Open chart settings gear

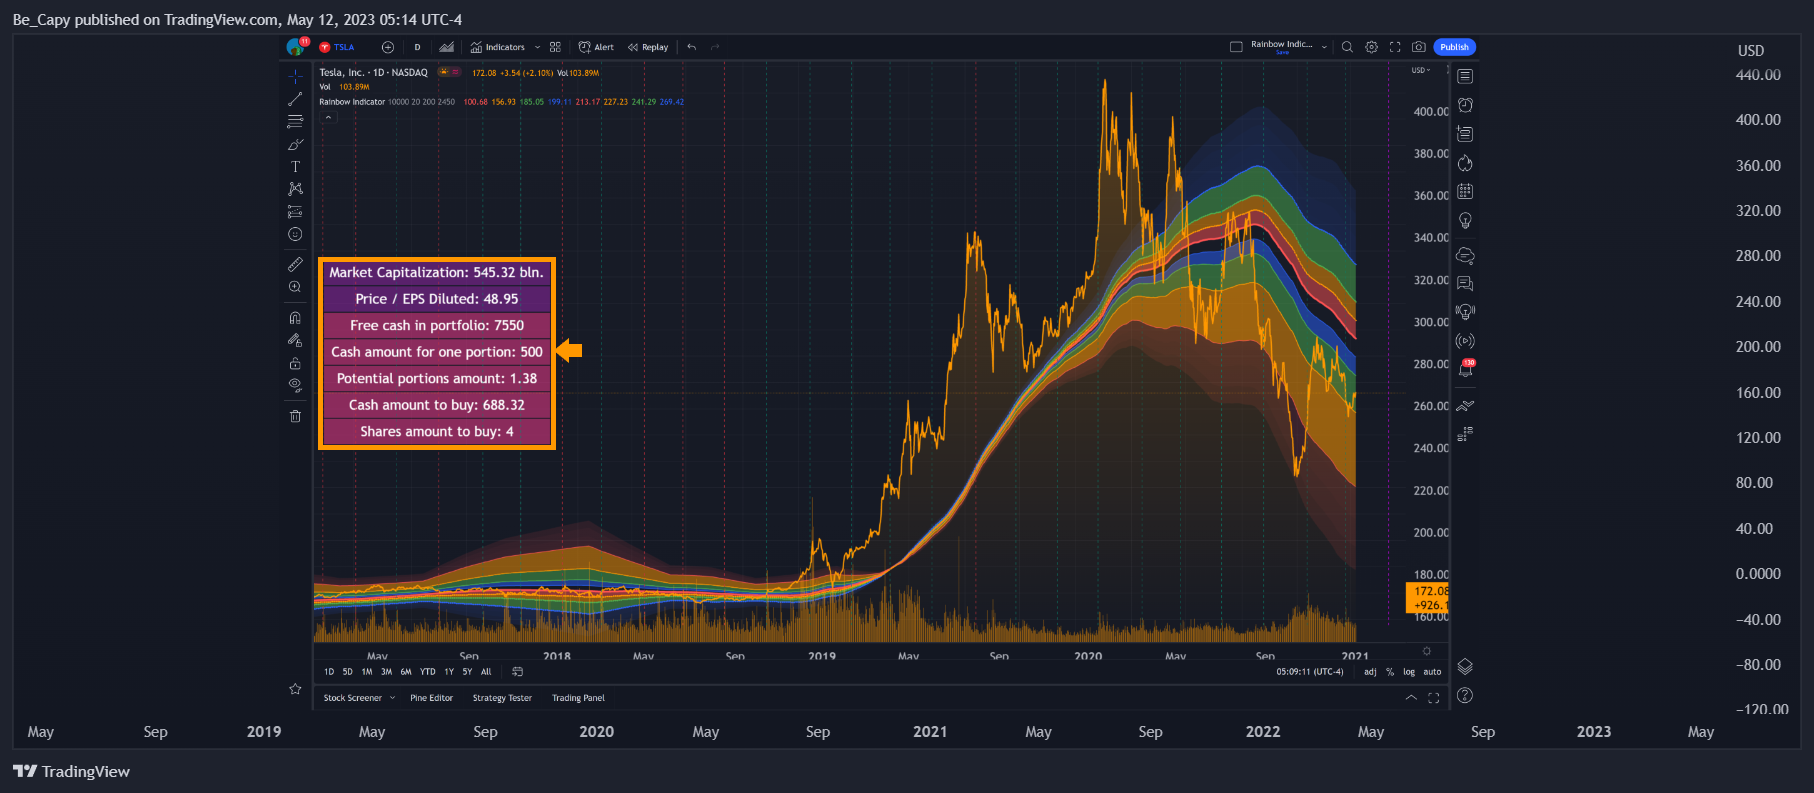pos(1371,47)
